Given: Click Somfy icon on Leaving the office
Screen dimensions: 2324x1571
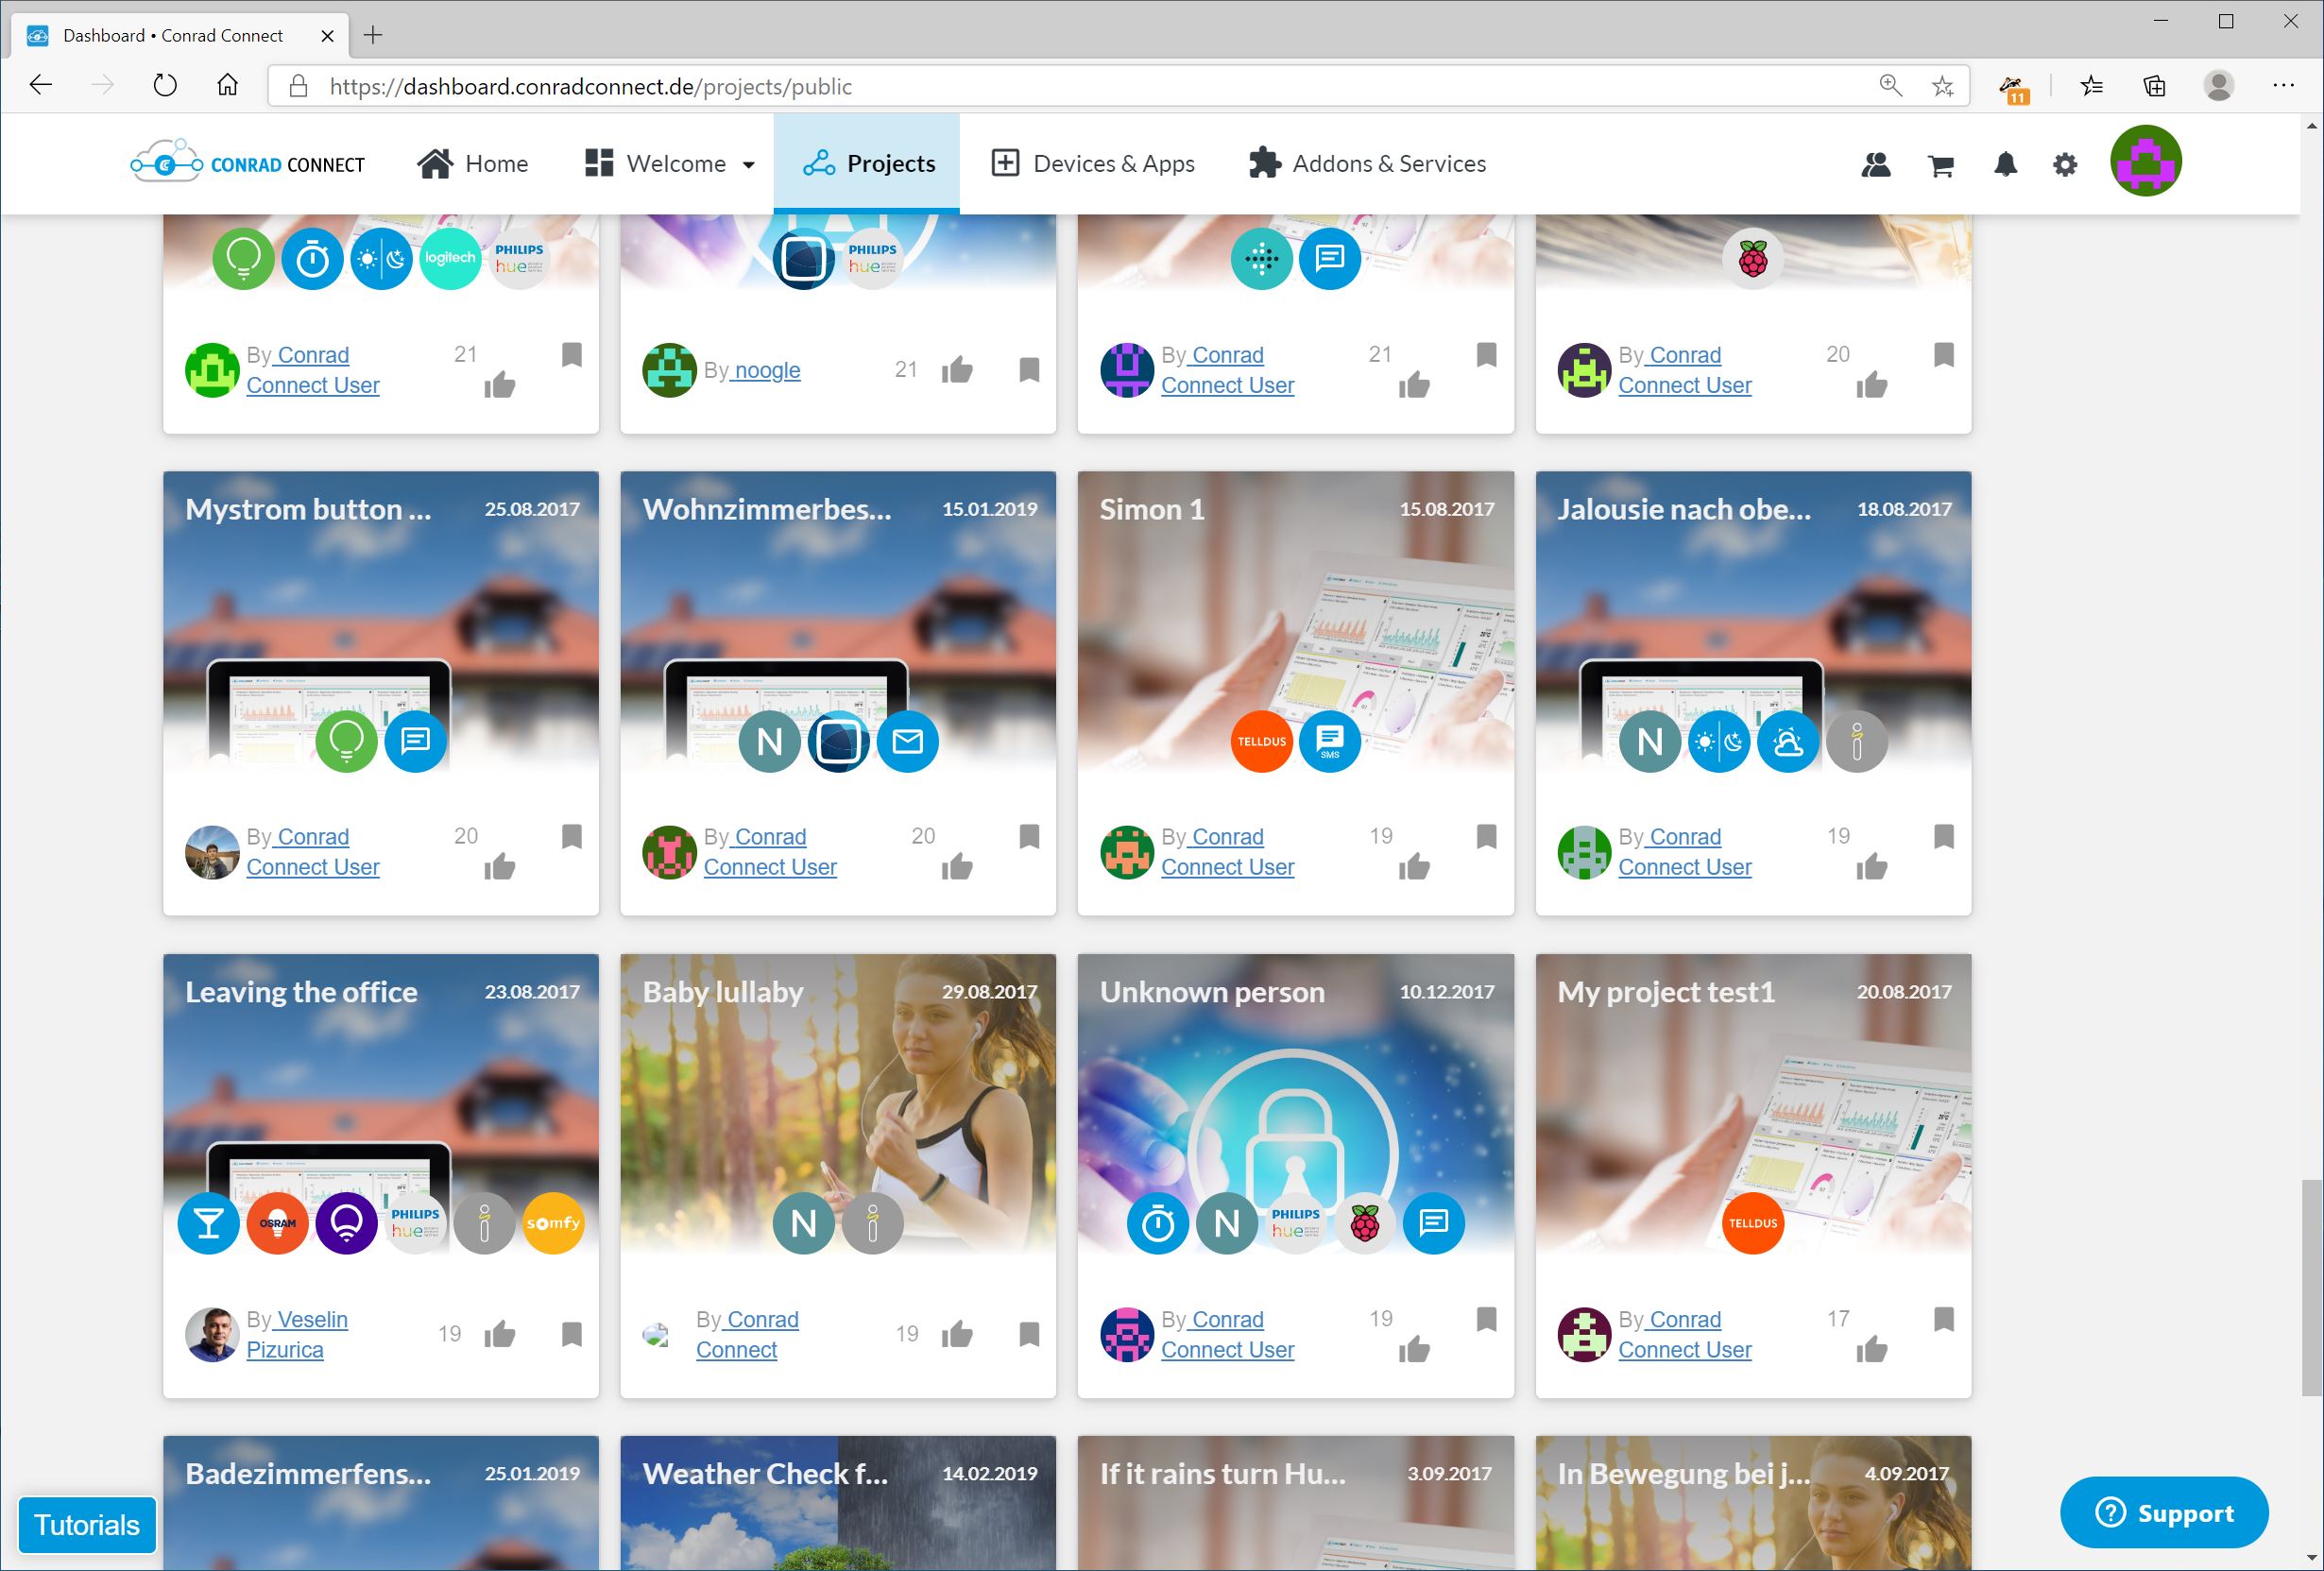Looking at the screenshot, I should click(x=553, y=1223).
